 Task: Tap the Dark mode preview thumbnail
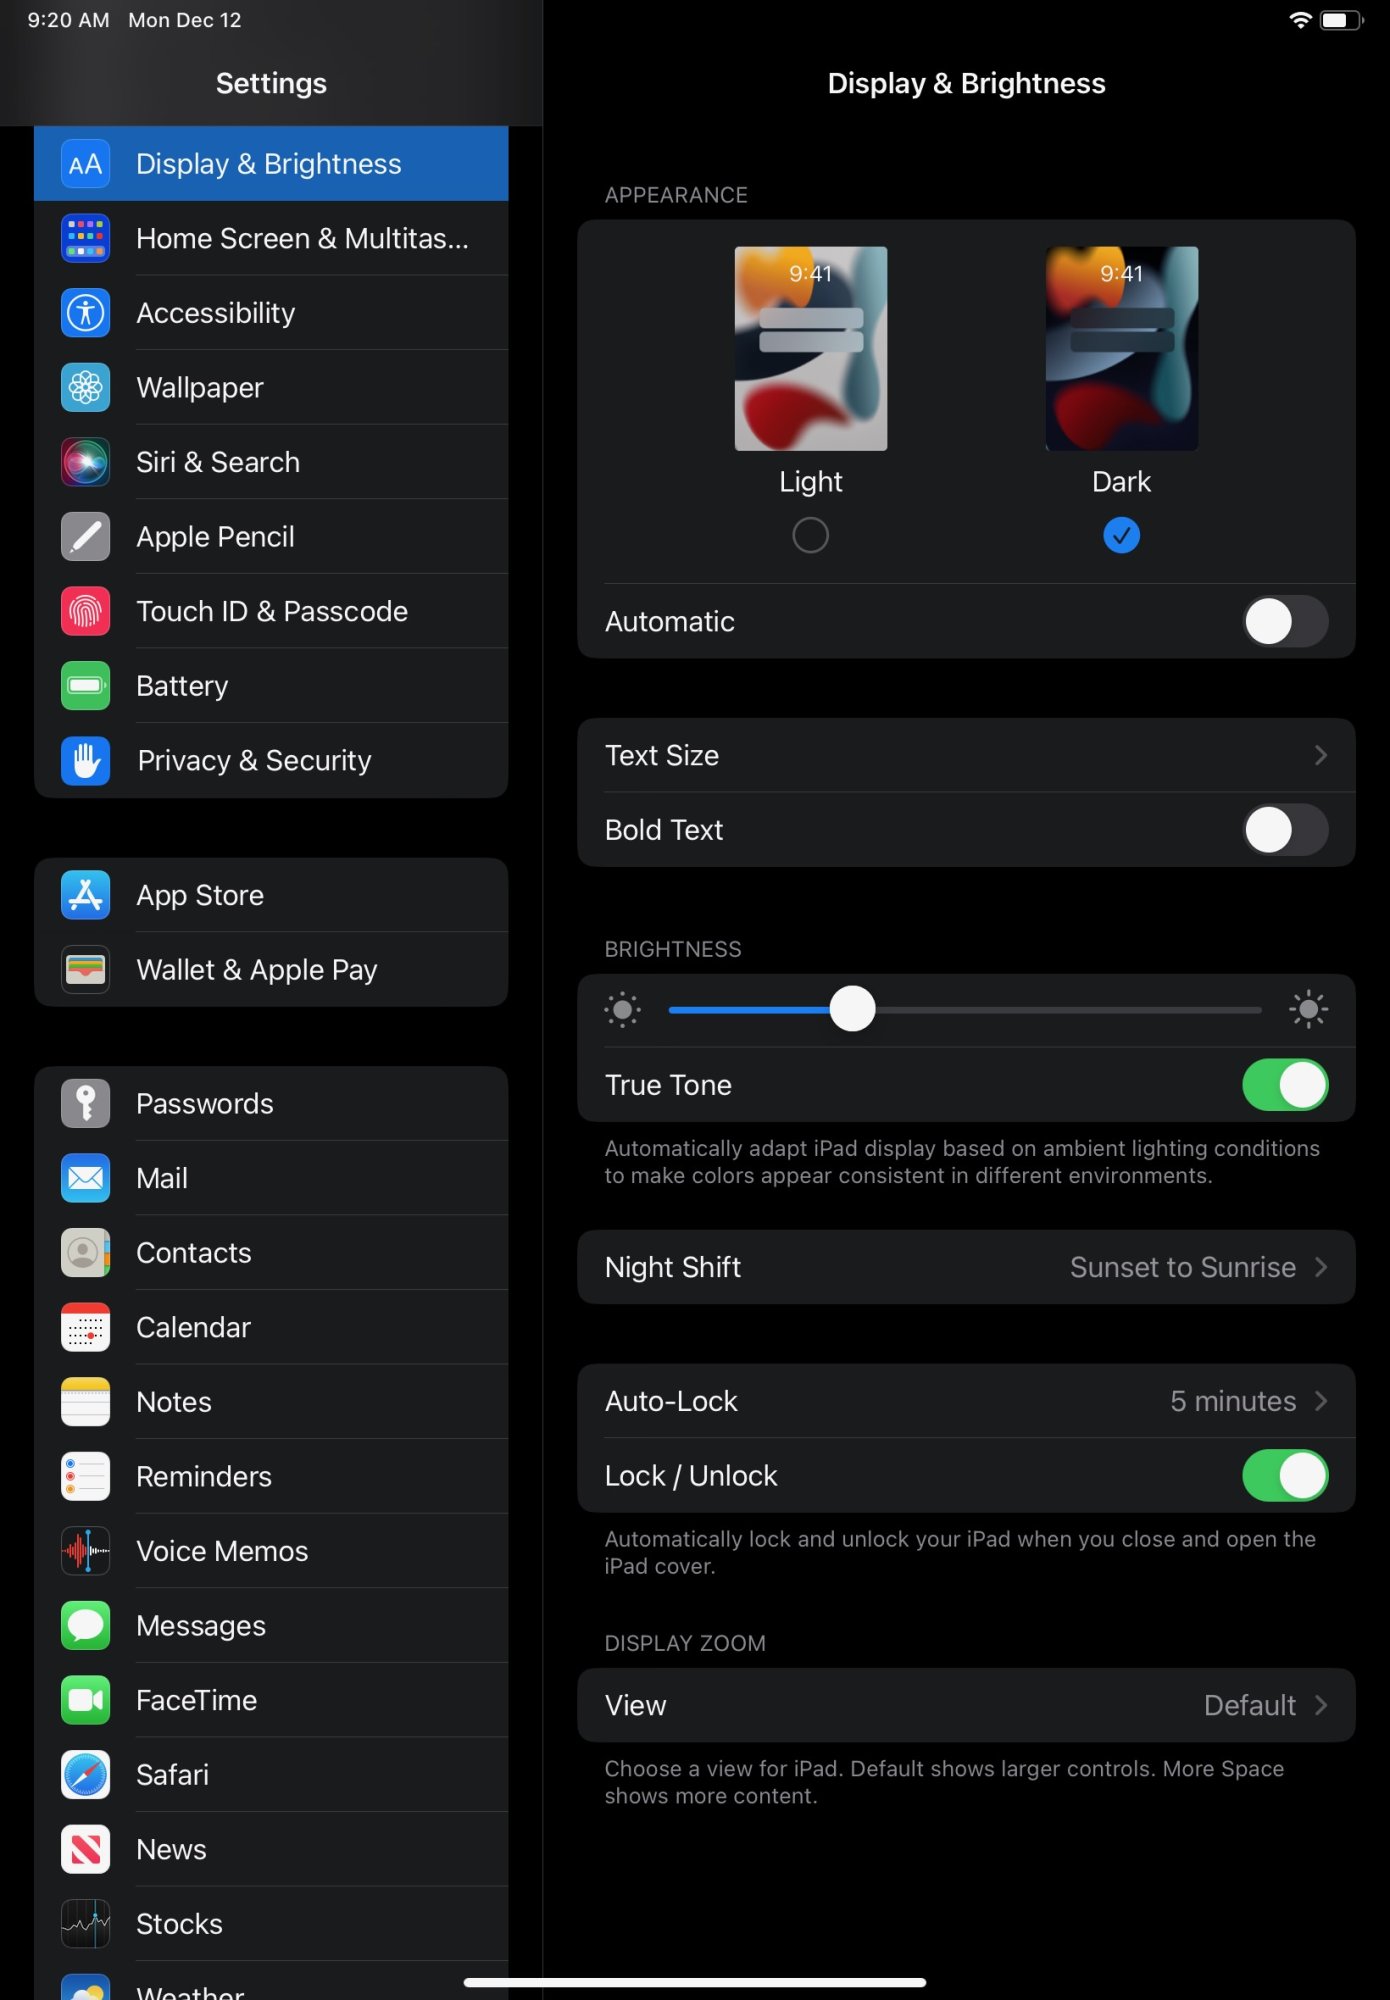pyautogui.click(x=1121, y=348)
